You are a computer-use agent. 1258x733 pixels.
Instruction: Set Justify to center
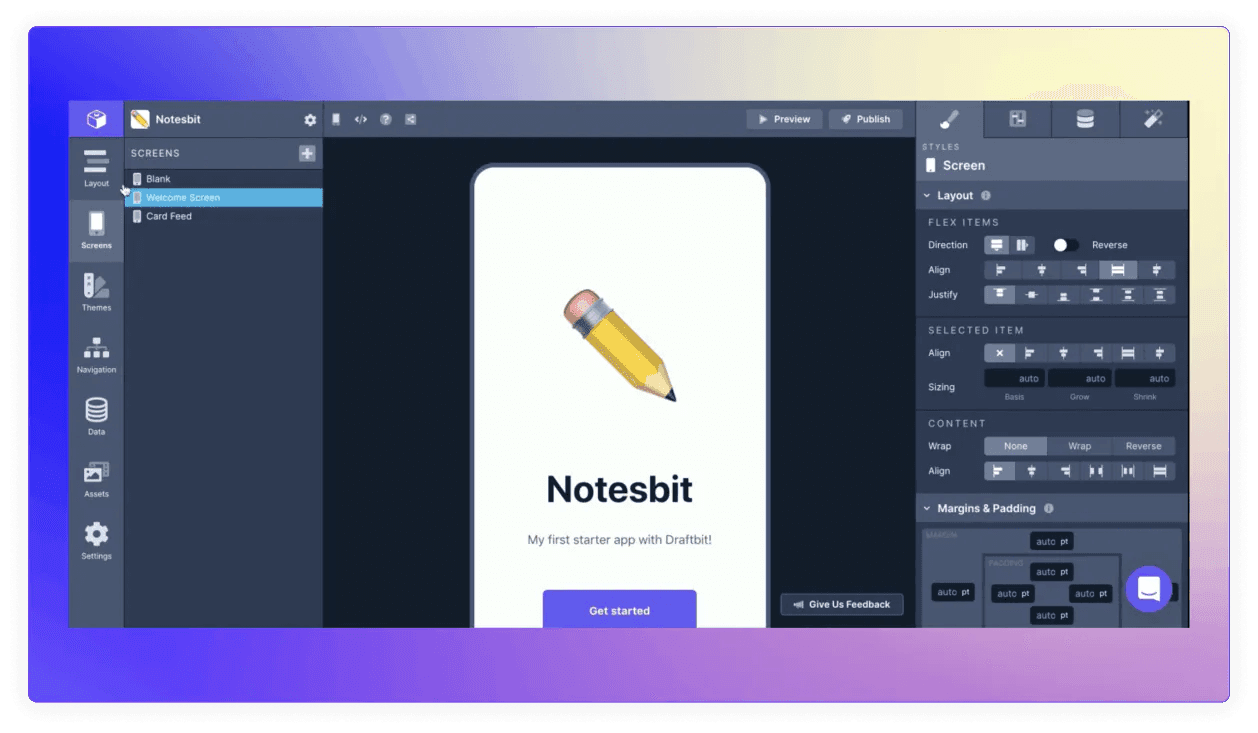tap(1032, 295)
